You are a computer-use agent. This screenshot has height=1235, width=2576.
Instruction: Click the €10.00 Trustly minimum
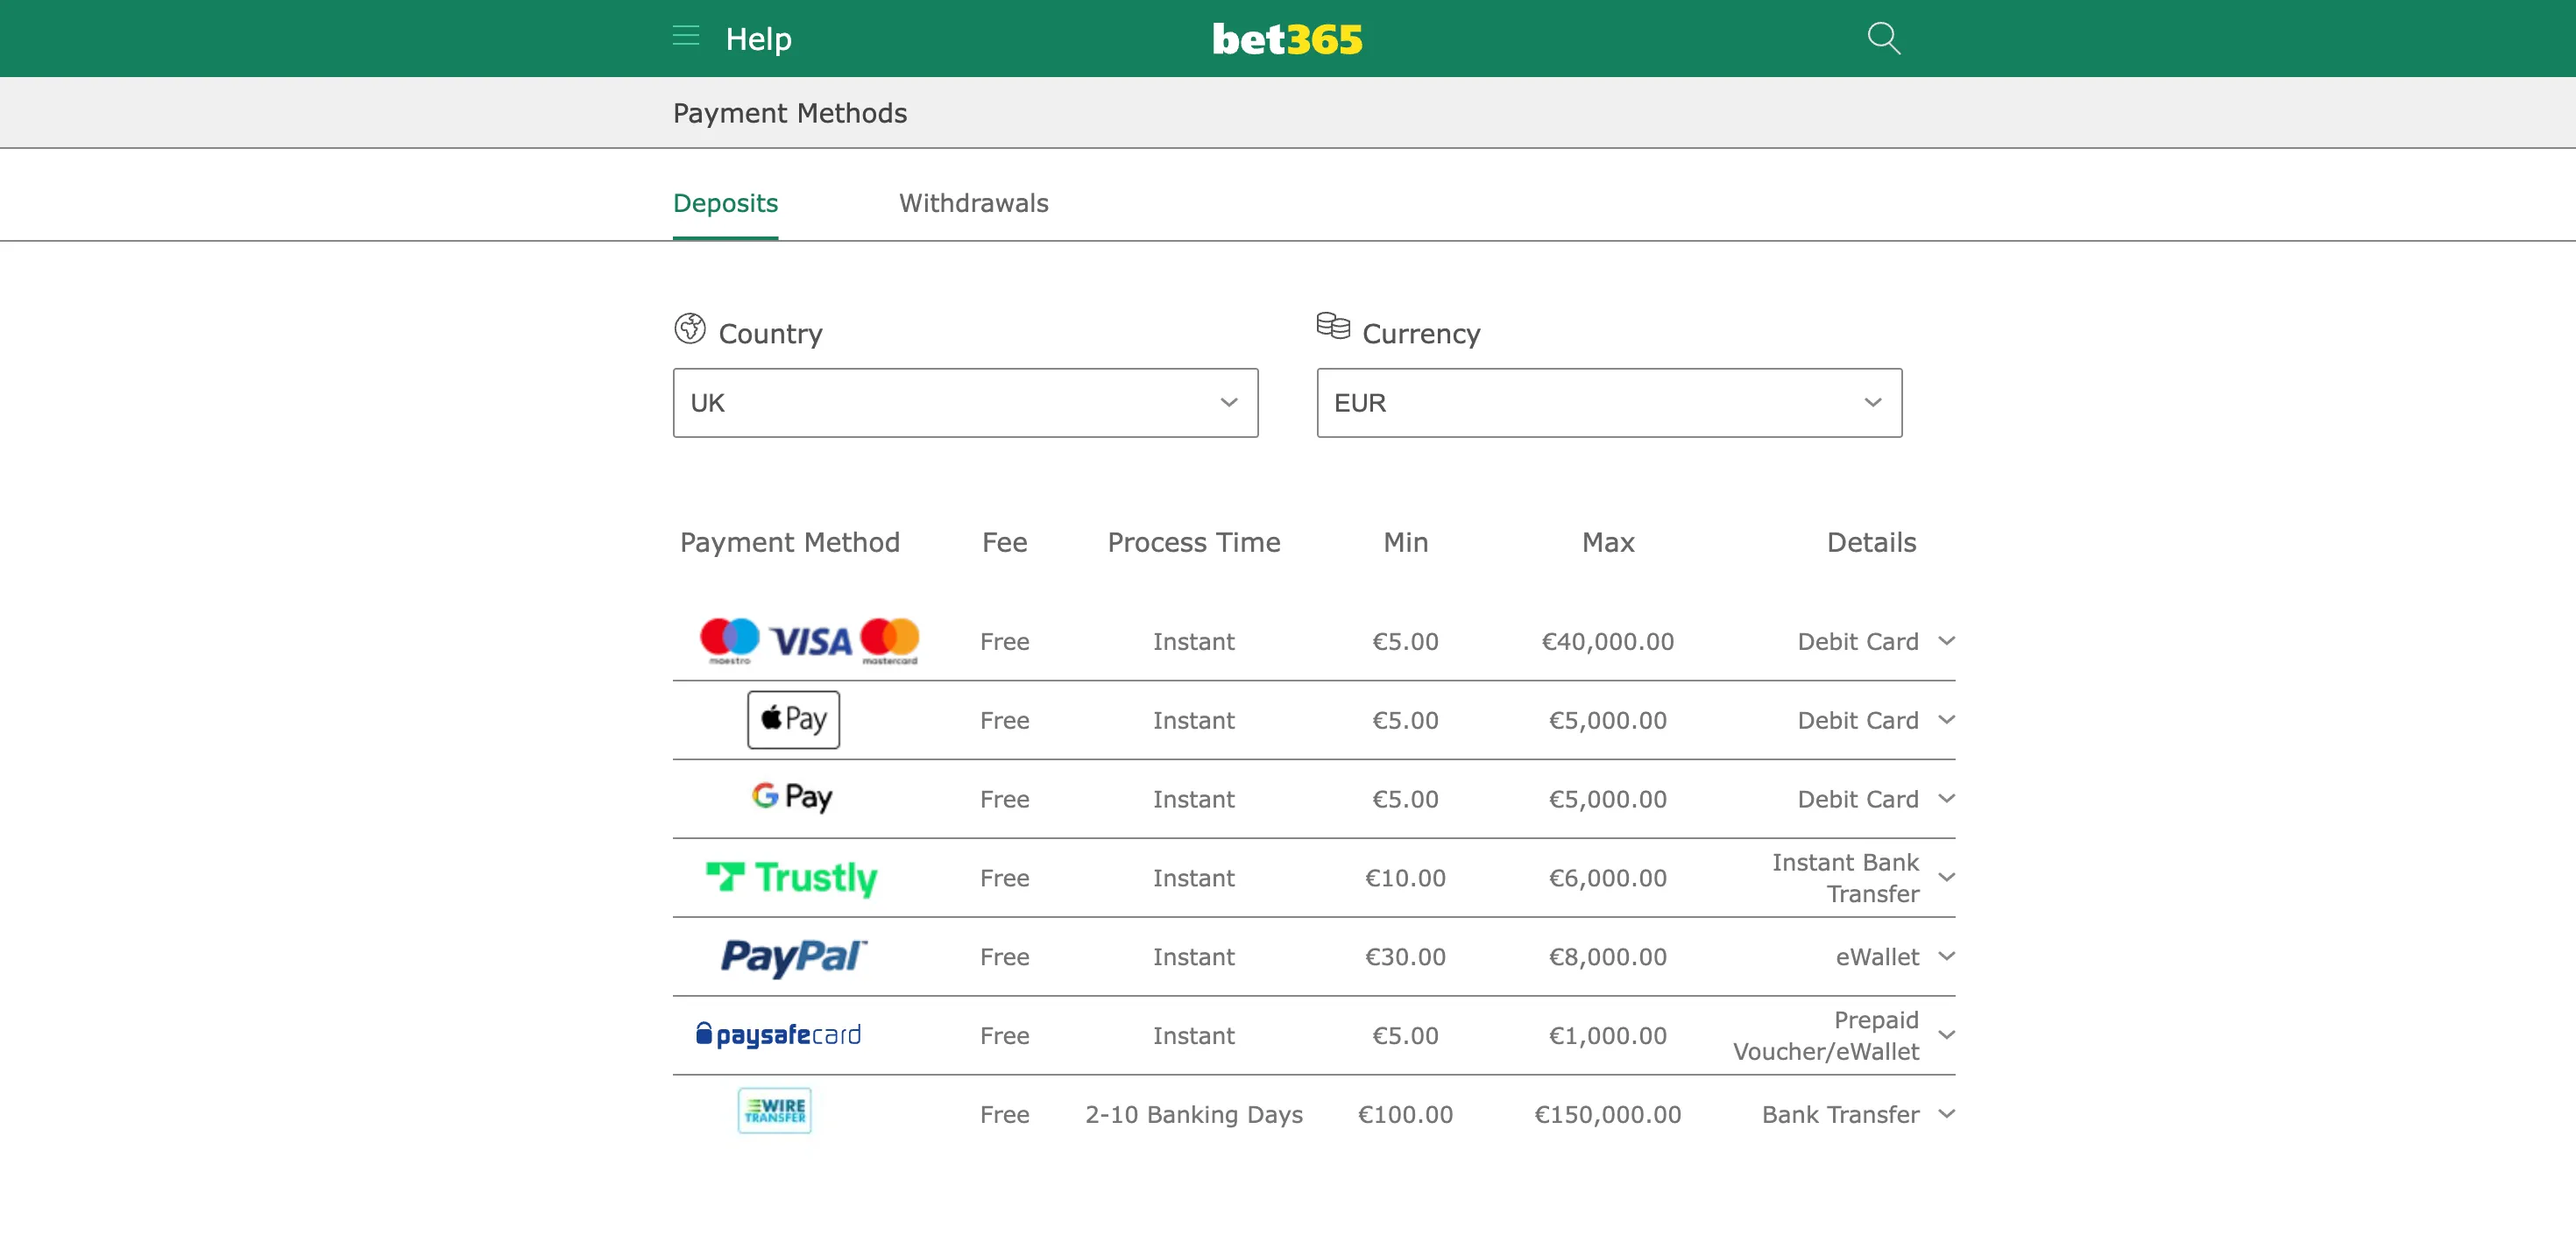[x=1405, y=878]
